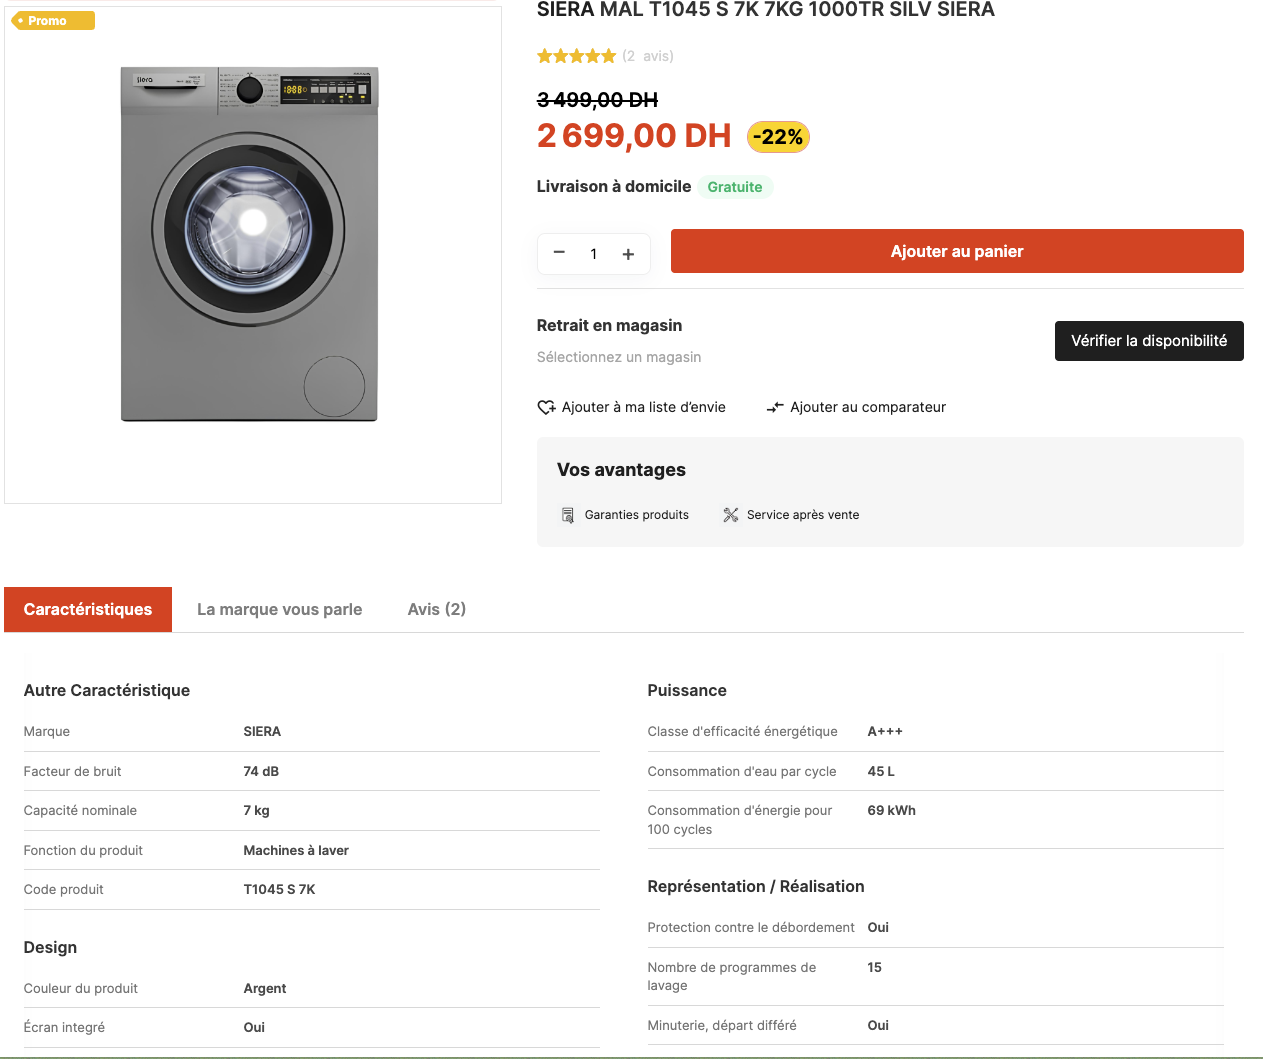Click Vérifier la disponibilité button

coord(1149,341)
